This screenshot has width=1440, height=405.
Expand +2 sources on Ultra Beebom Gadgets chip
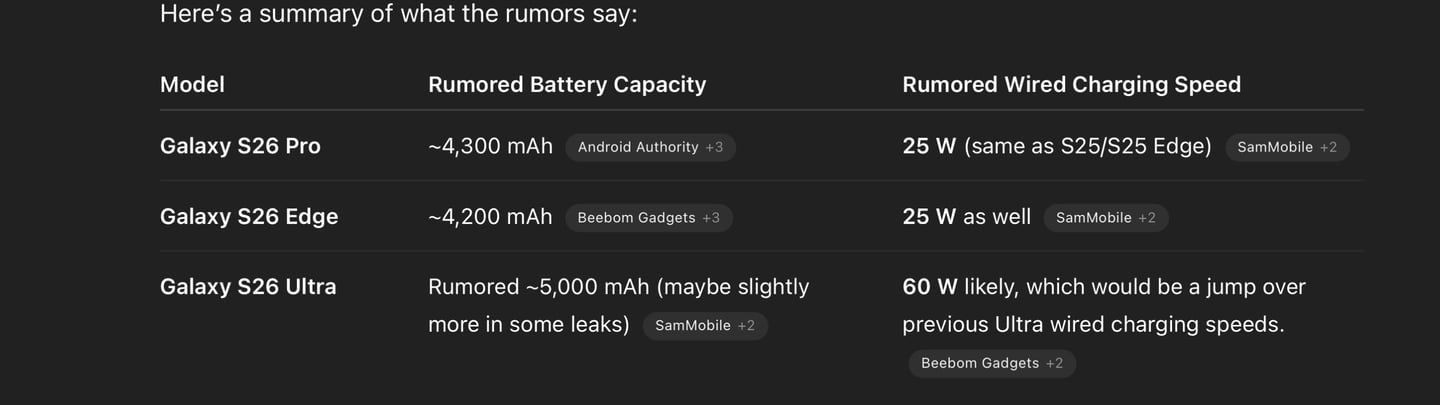tap(1055, 363)
